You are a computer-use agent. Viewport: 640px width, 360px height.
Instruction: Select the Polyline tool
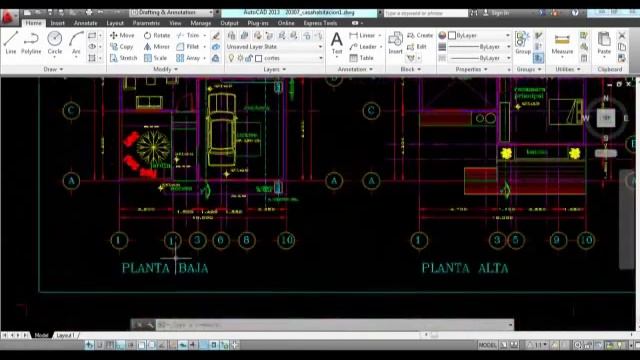pos(31,43)
